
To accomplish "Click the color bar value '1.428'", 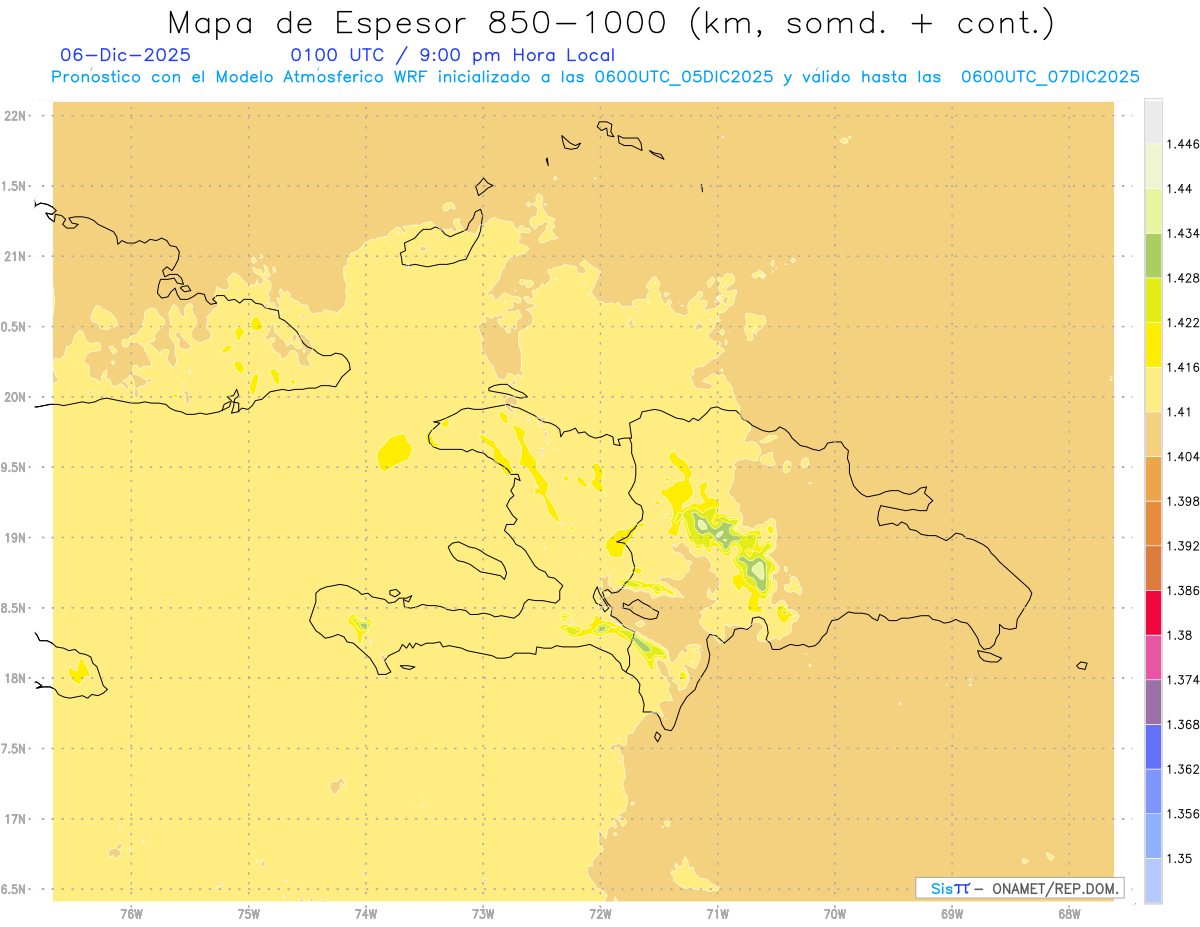I will (x=1184, y=278).
